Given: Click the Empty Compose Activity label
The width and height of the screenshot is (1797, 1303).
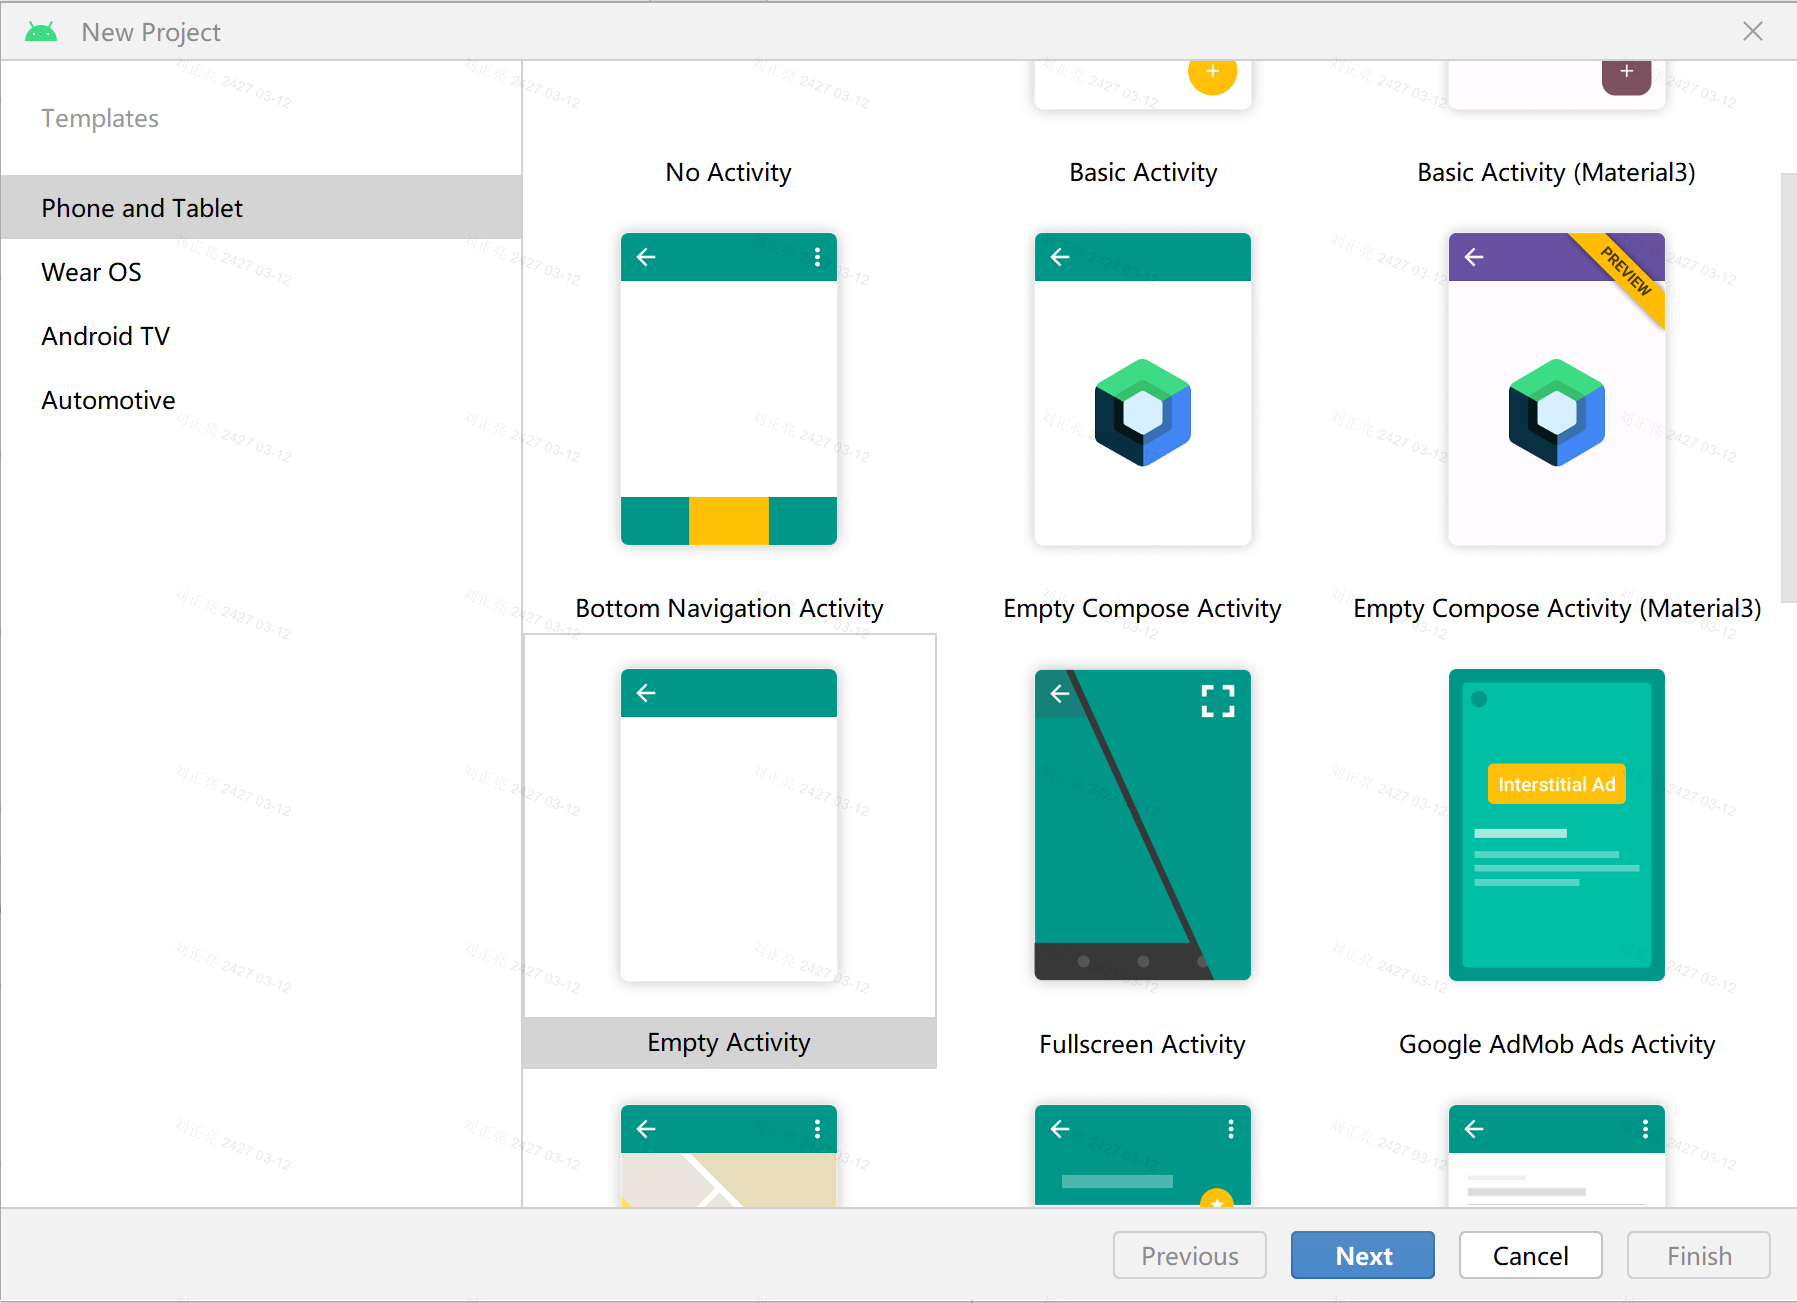Looking at the screenshot, I should click(1142, 608).
